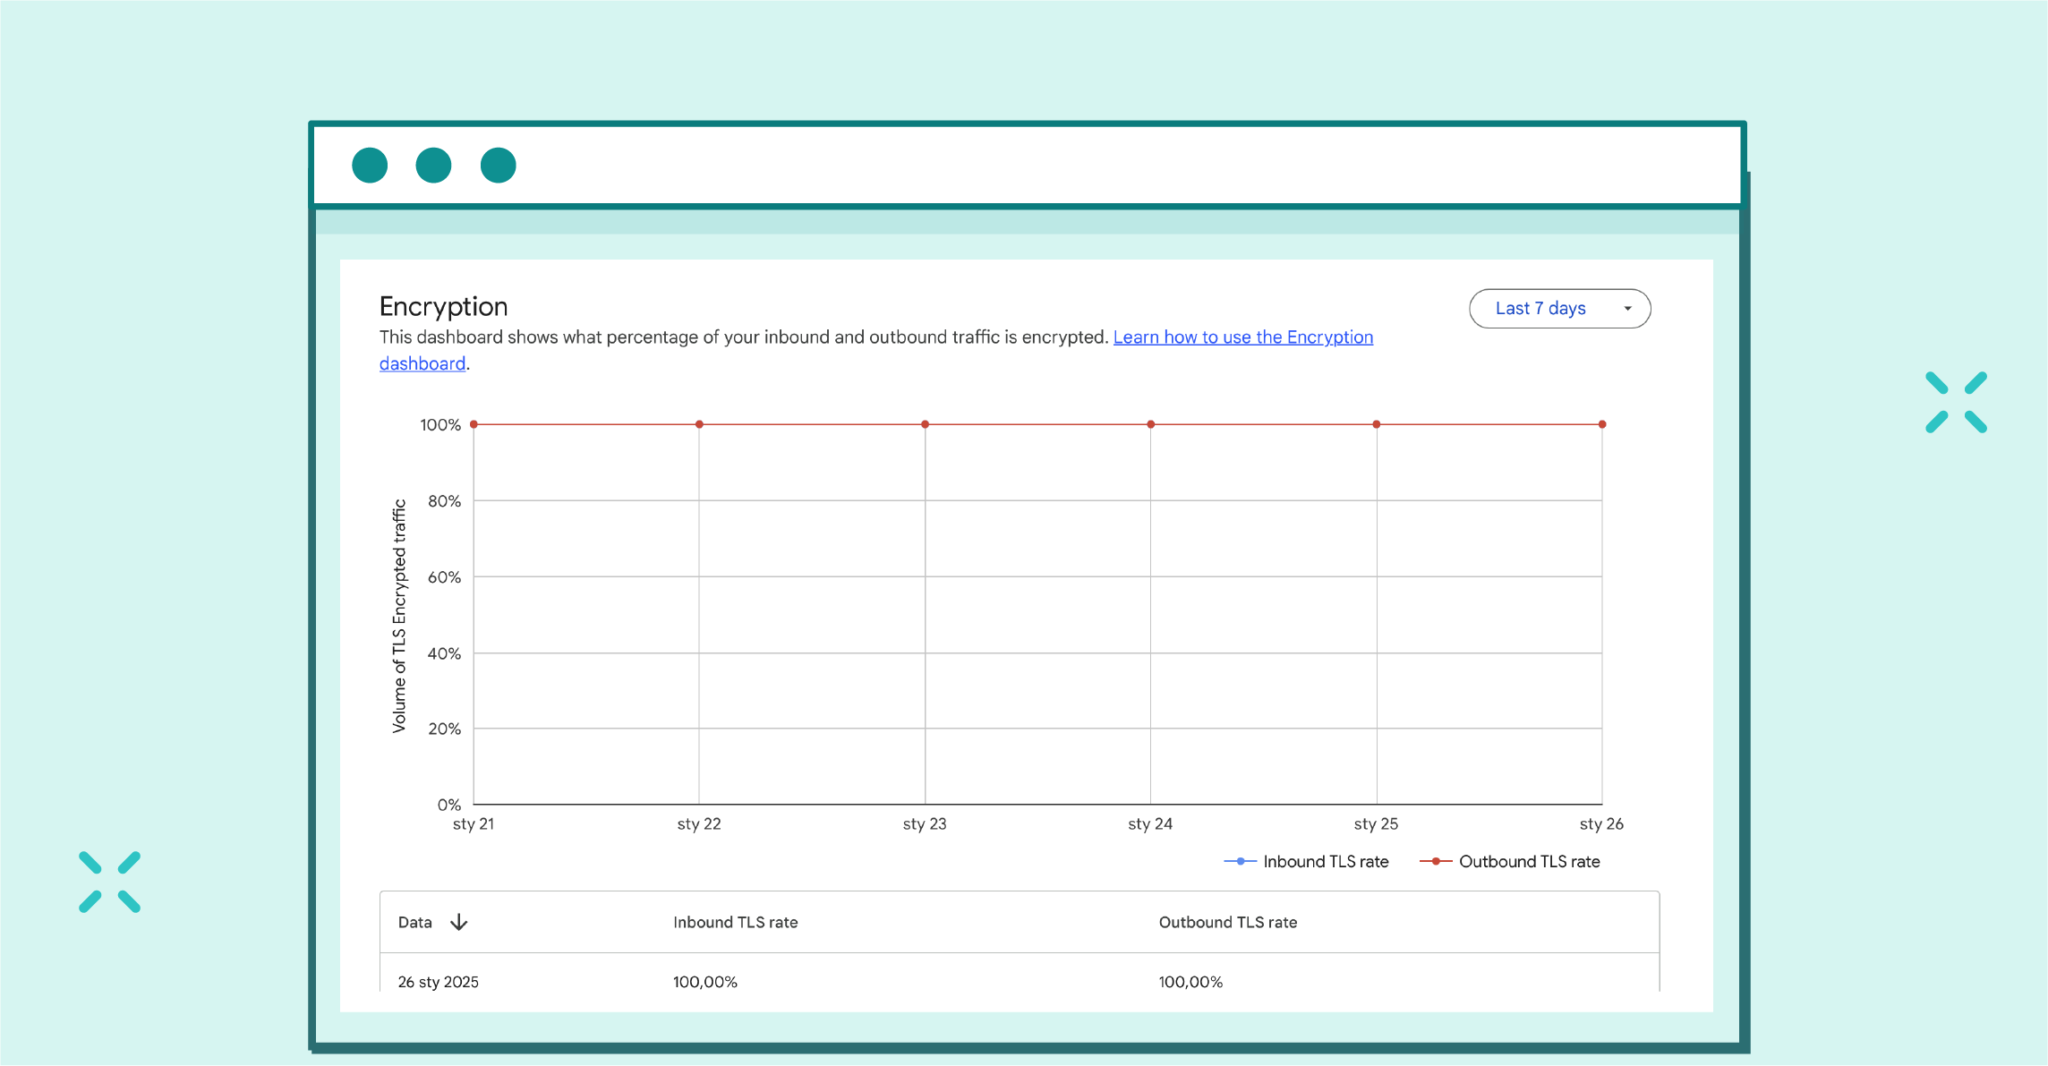Click the teal X decorative icon bottom left

[110, 880]
